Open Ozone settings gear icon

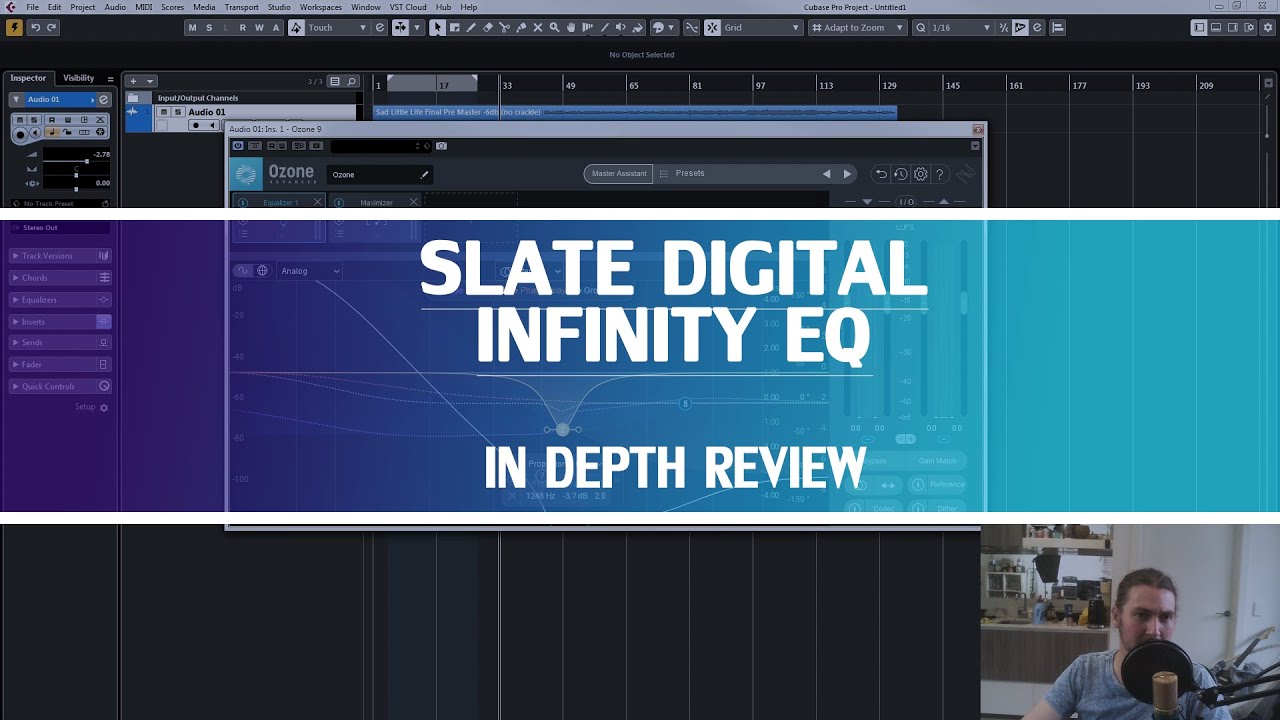tap(921, 174)
